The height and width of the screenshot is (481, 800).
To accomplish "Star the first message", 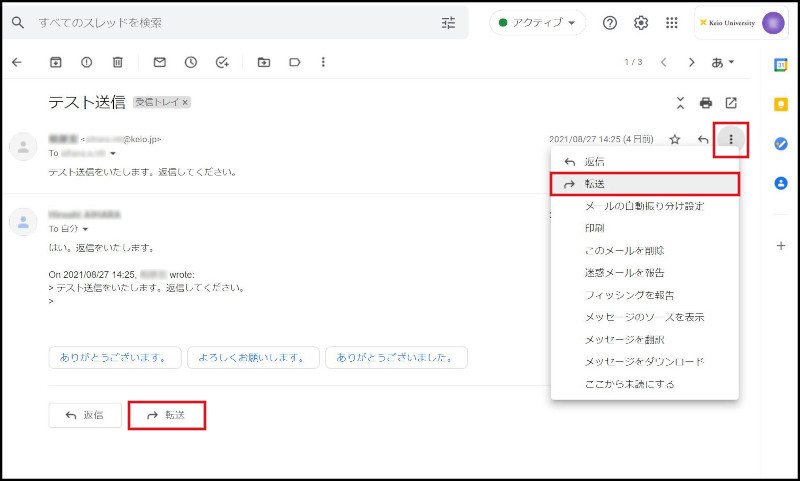I will pos(675,139).
